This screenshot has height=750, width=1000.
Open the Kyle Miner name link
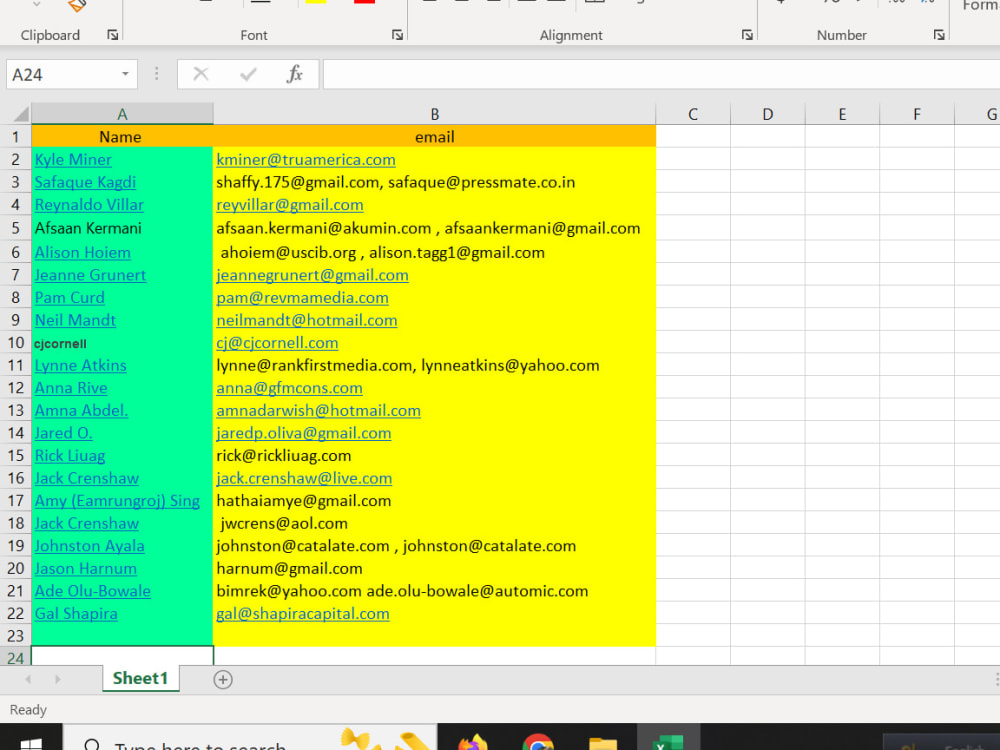(x=73, y=159)
